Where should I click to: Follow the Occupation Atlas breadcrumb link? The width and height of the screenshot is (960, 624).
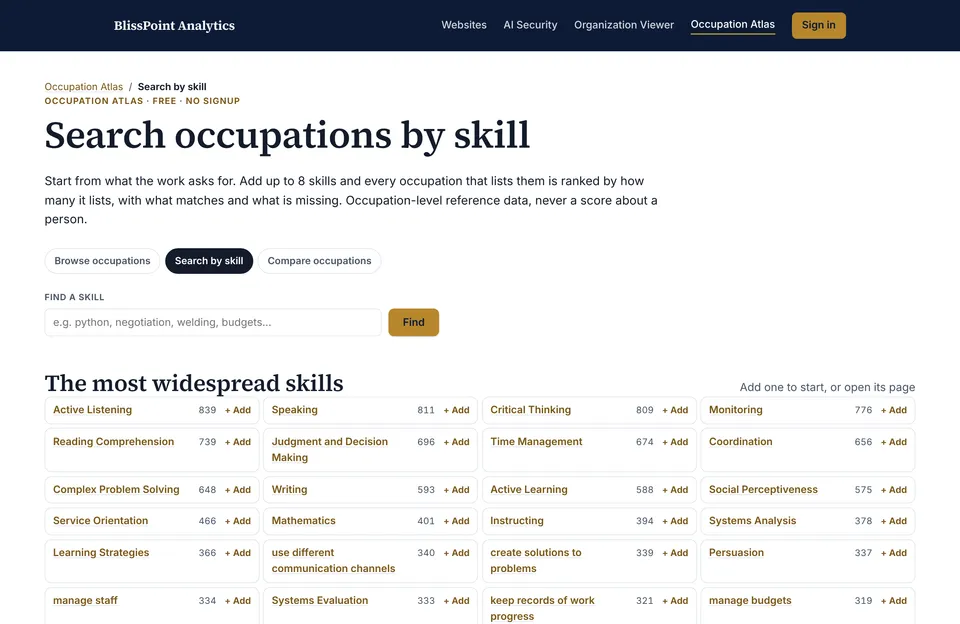pyautogui.click(x=84, y=87)
